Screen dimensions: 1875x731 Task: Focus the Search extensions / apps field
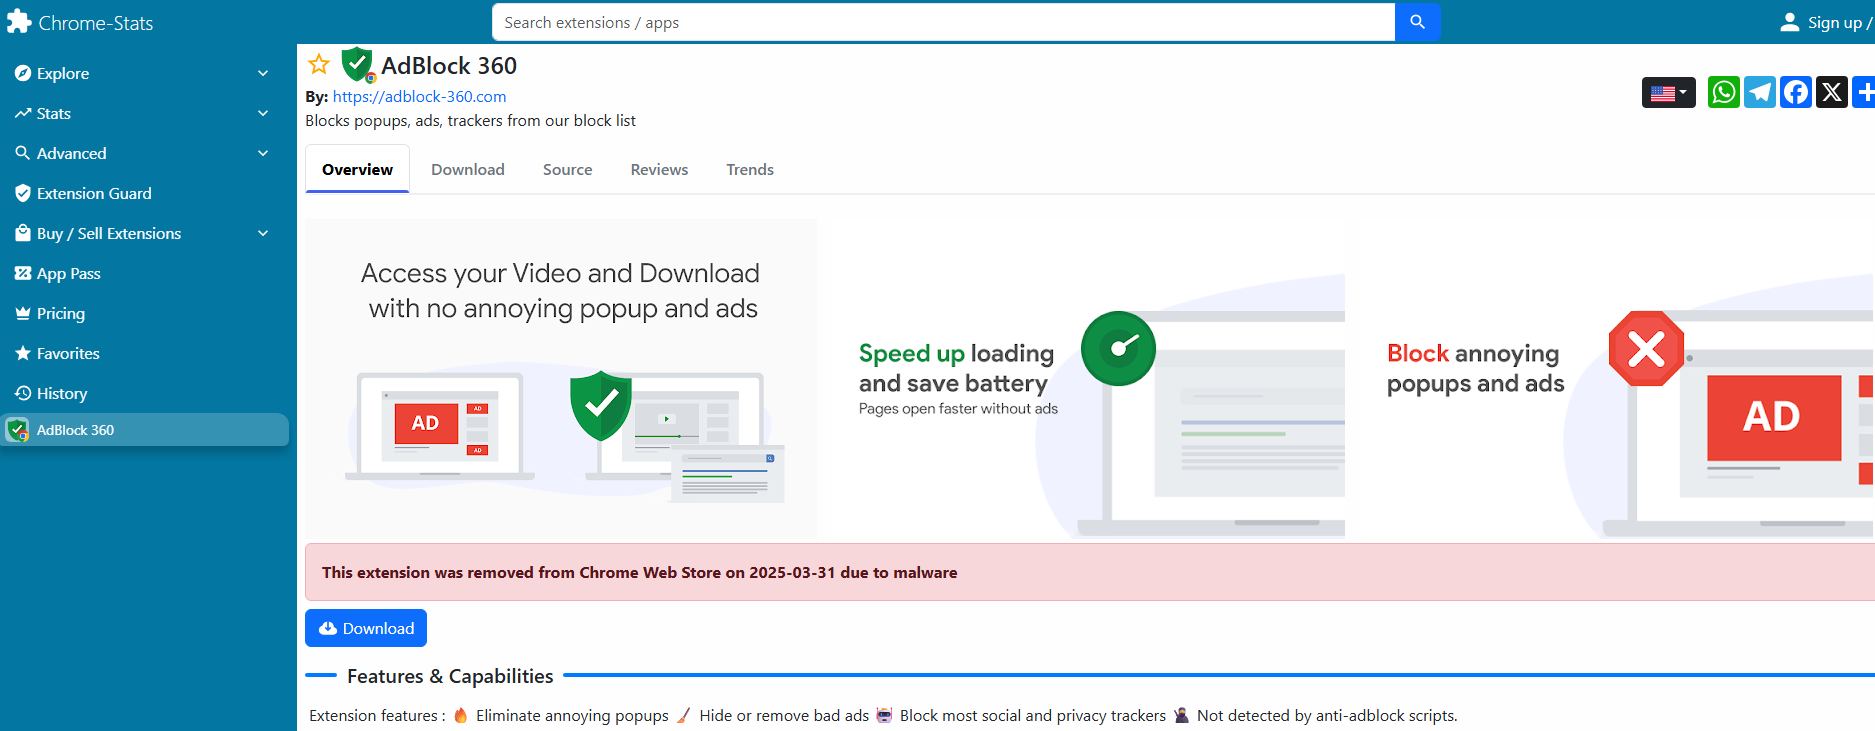(x=943, y=22)
